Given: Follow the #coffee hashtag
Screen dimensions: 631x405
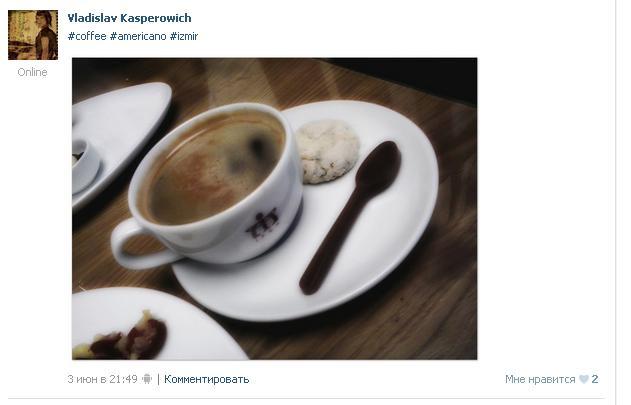Looking at the screenshot, I should tap(87, 36).
